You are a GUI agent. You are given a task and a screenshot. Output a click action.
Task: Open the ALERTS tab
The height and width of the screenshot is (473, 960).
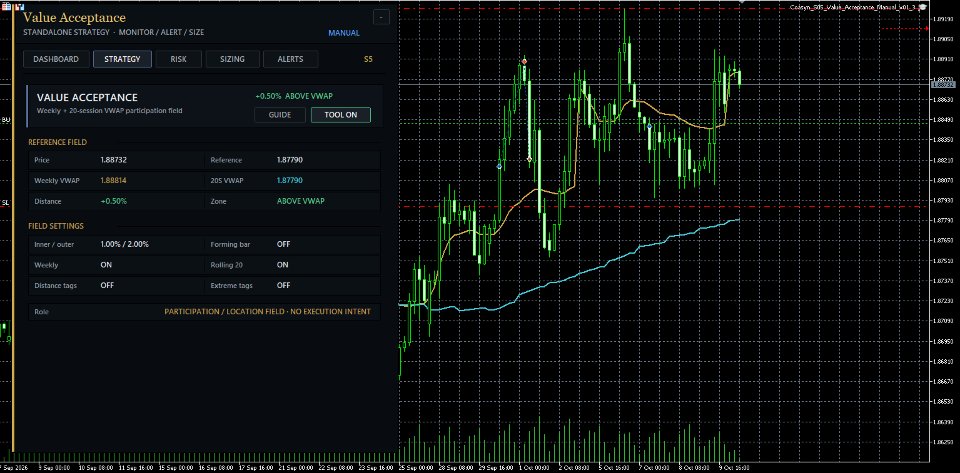pyautogui.click(x=290, y=59)
